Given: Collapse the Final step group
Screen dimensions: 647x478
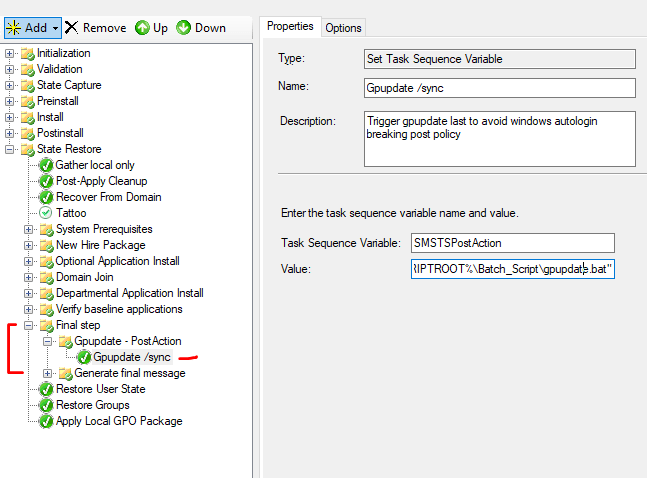Looking at the screenshot, I should click(30, 325).
